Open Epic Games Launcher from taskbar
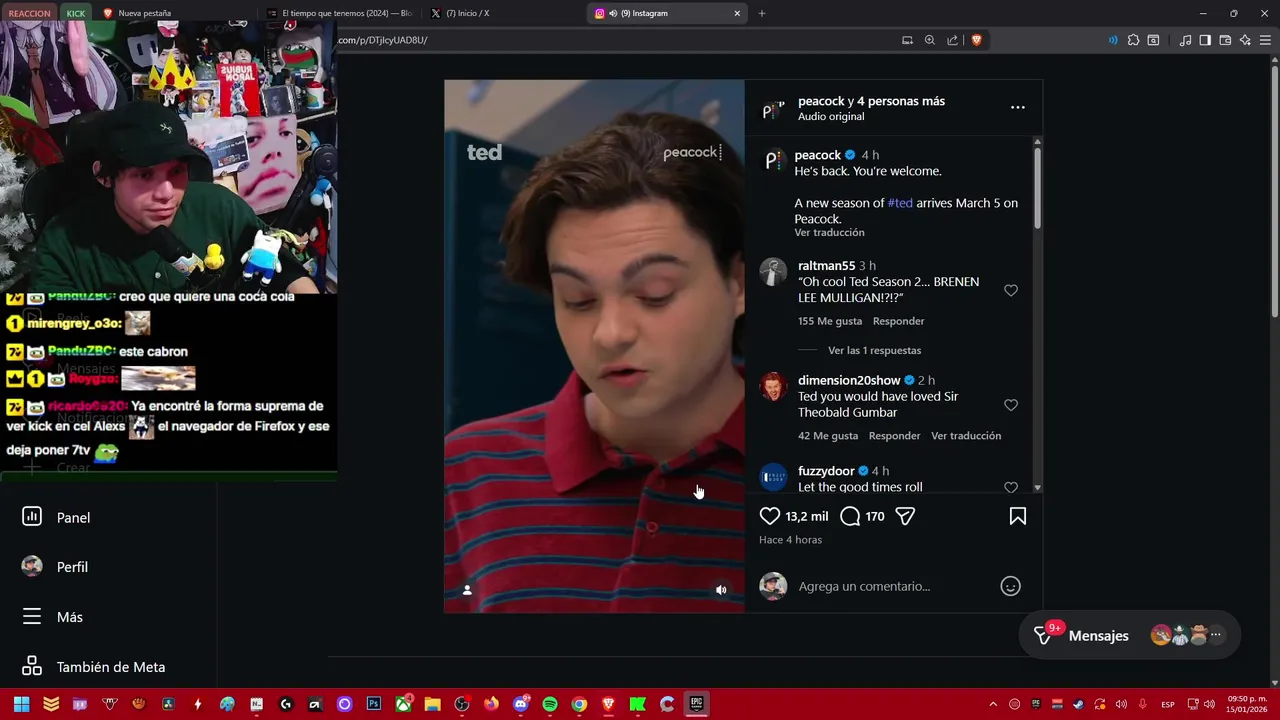The image size is (1280, 720). (x=696, y=704)
